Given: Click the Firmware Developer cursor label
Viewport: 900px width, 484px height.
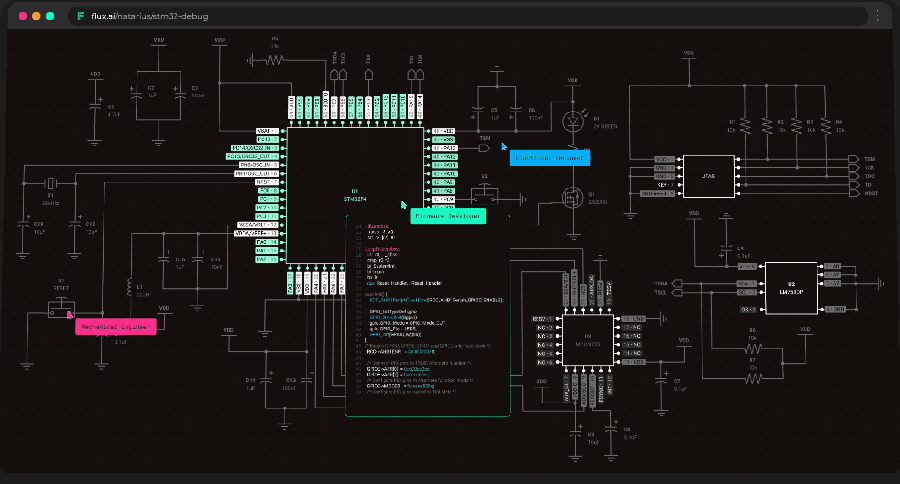Looking at the screenshot, I should click(448, 216).
